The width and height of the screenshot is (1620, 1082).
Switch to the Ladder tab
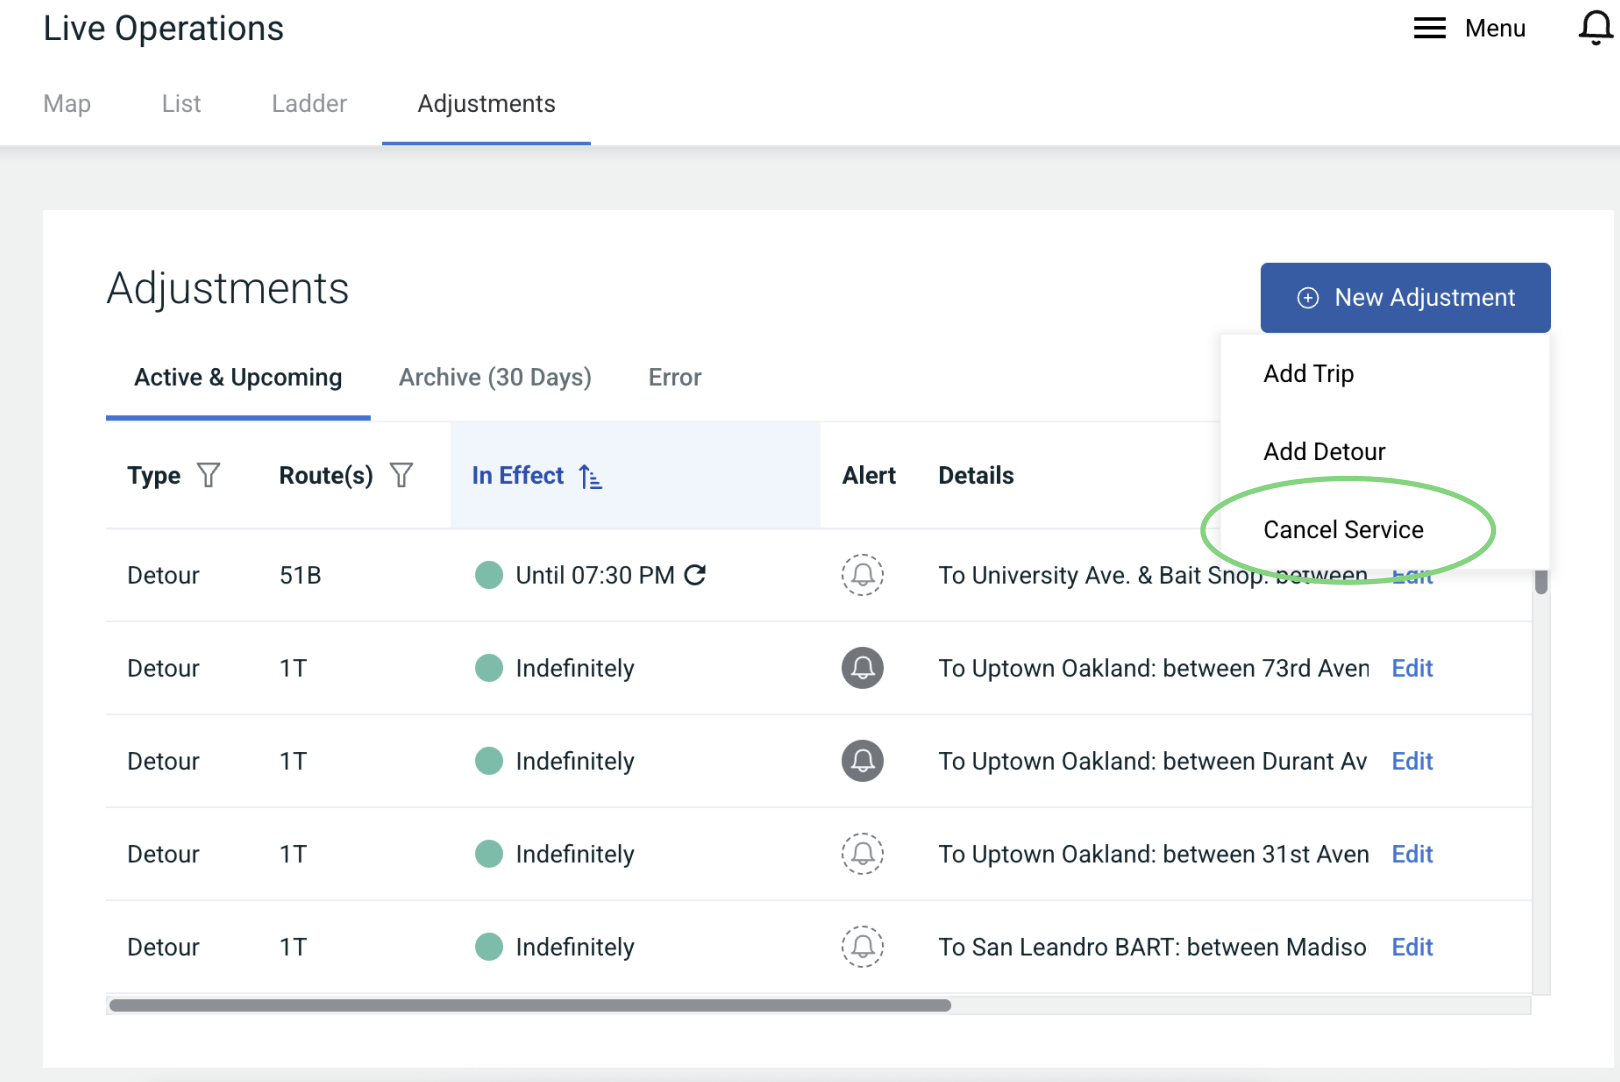click(x=309, y=104)
